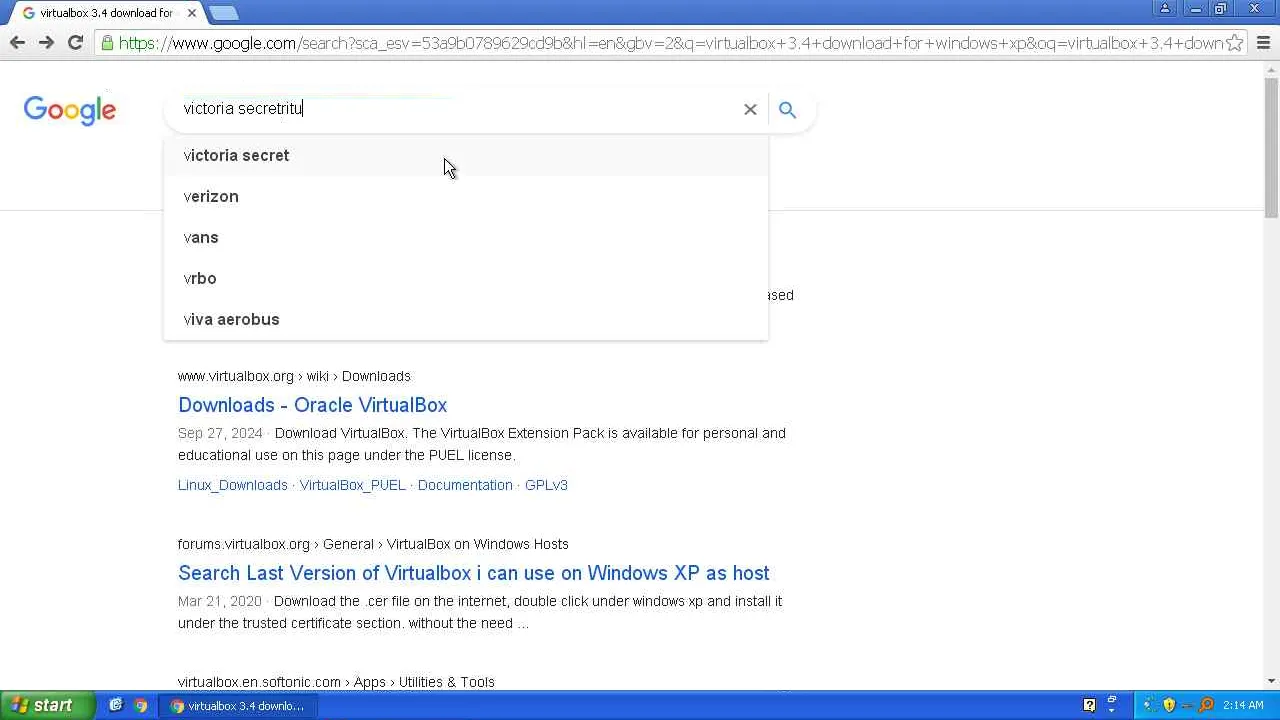The image size is (1280, 720).
Task: Click the page scrollbar up arrow
Action: point(1272,69)
